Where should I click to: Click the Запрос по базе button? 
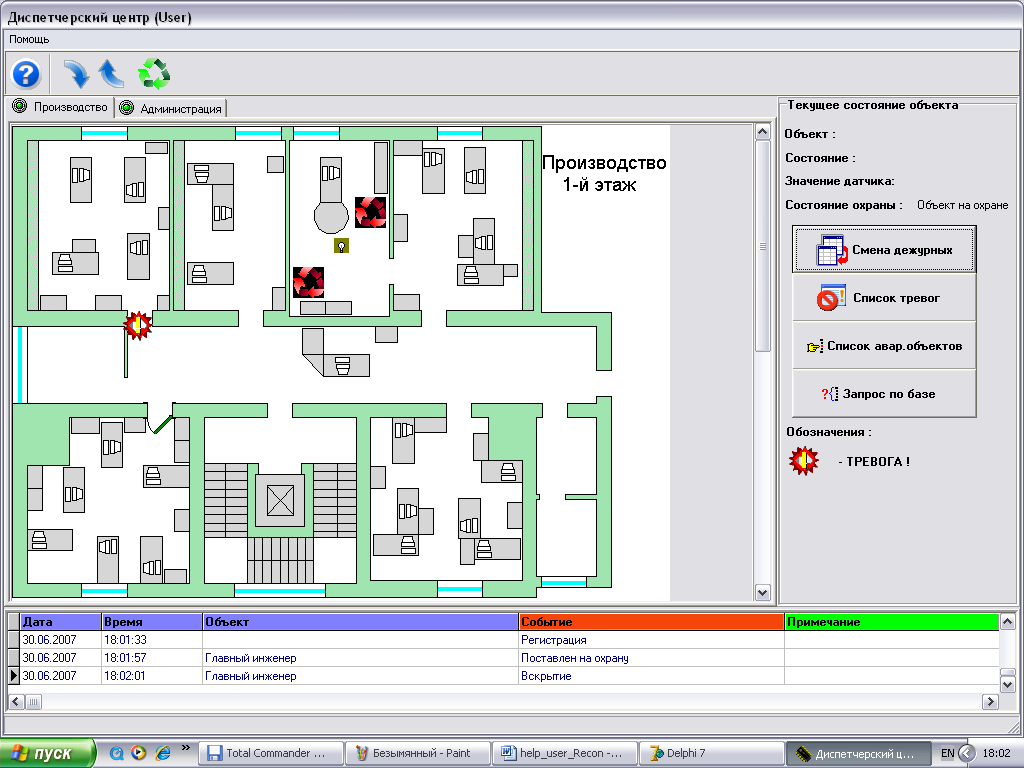point(884,394)
